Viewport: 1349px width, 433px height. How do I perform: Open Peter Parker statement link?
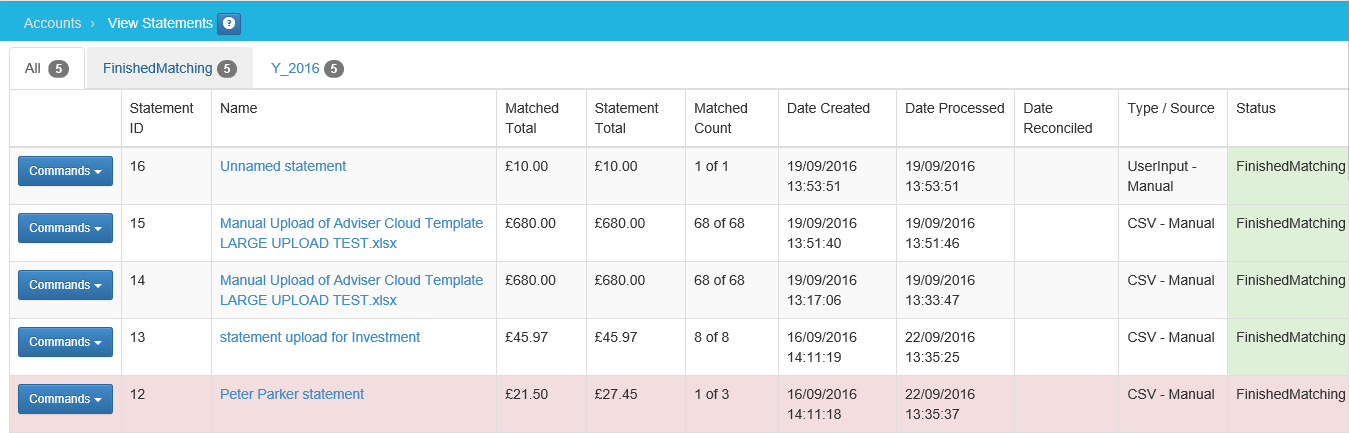click(292, 394)
